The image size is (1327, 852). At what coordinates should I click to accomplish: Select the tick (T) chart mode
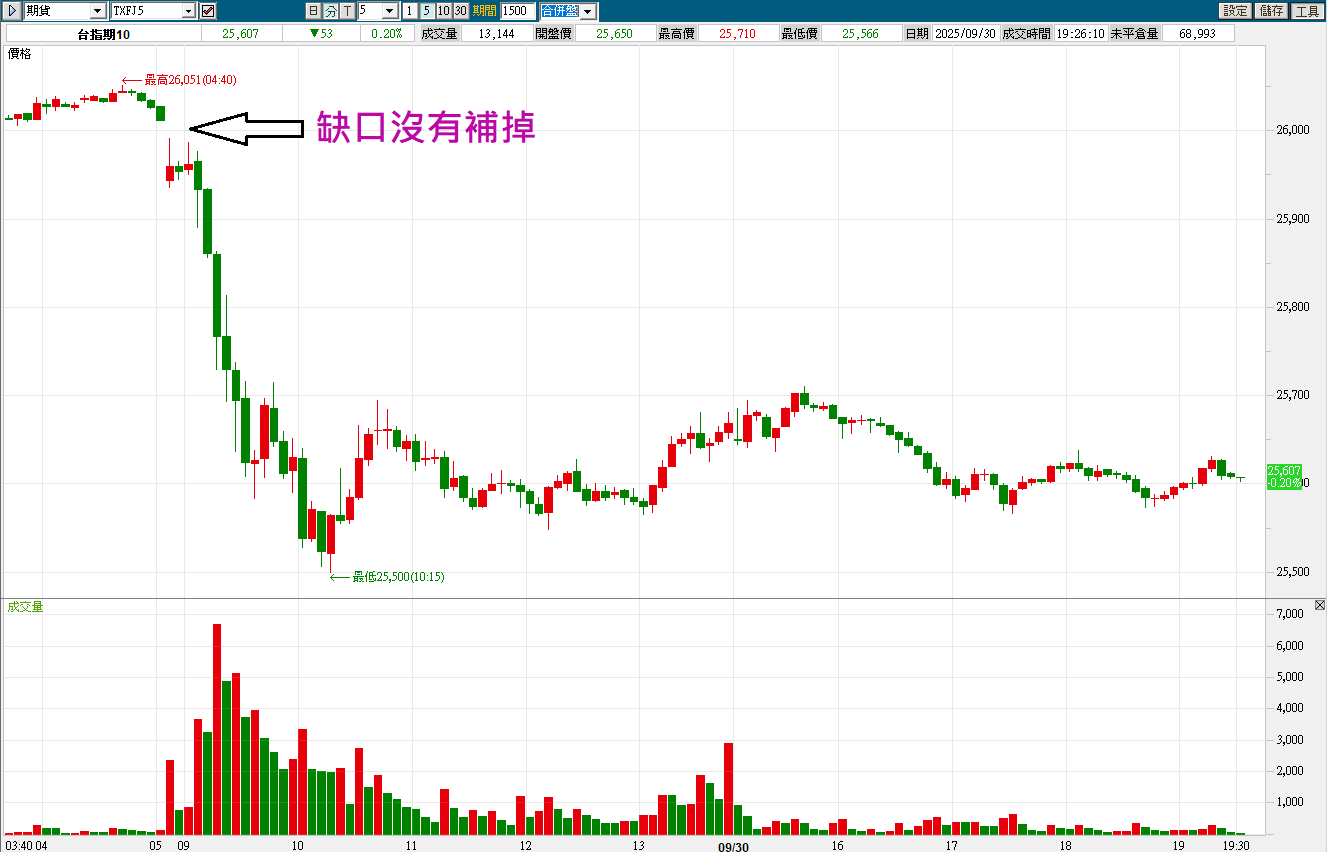point(347,11)
